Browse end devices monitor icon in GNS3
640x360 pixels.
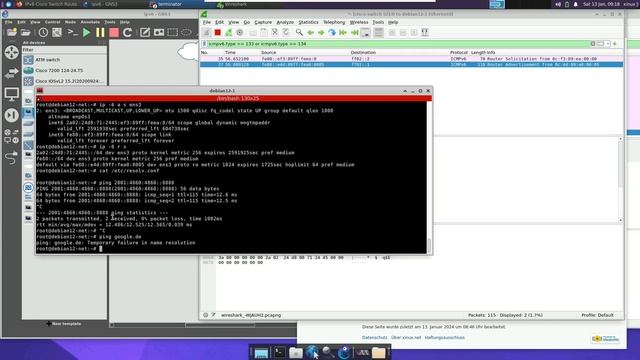click(11, 94)
